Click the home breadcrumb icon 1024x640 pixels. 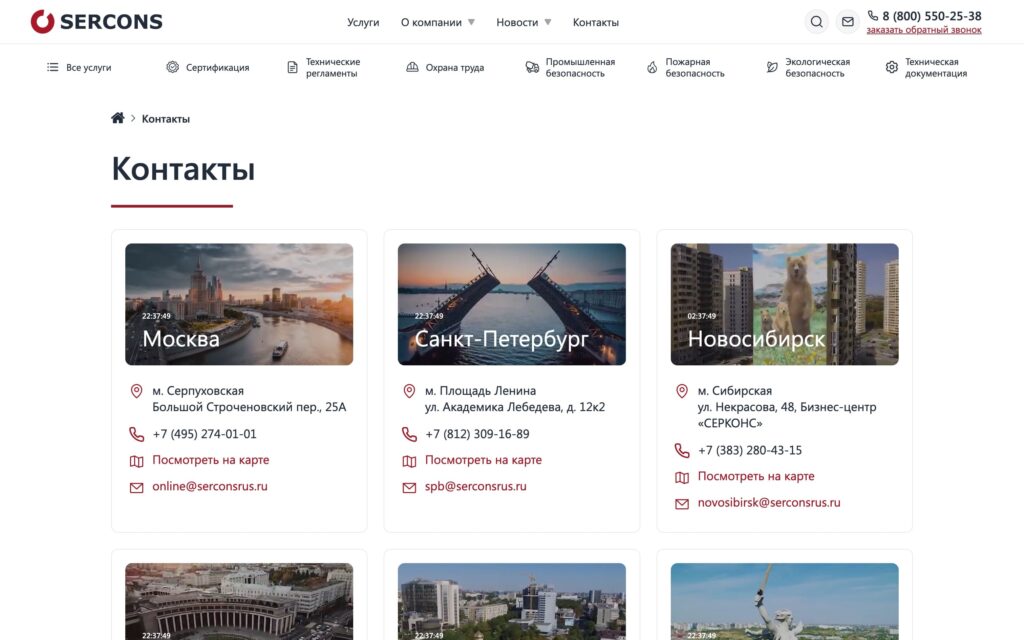coord(118,118)
